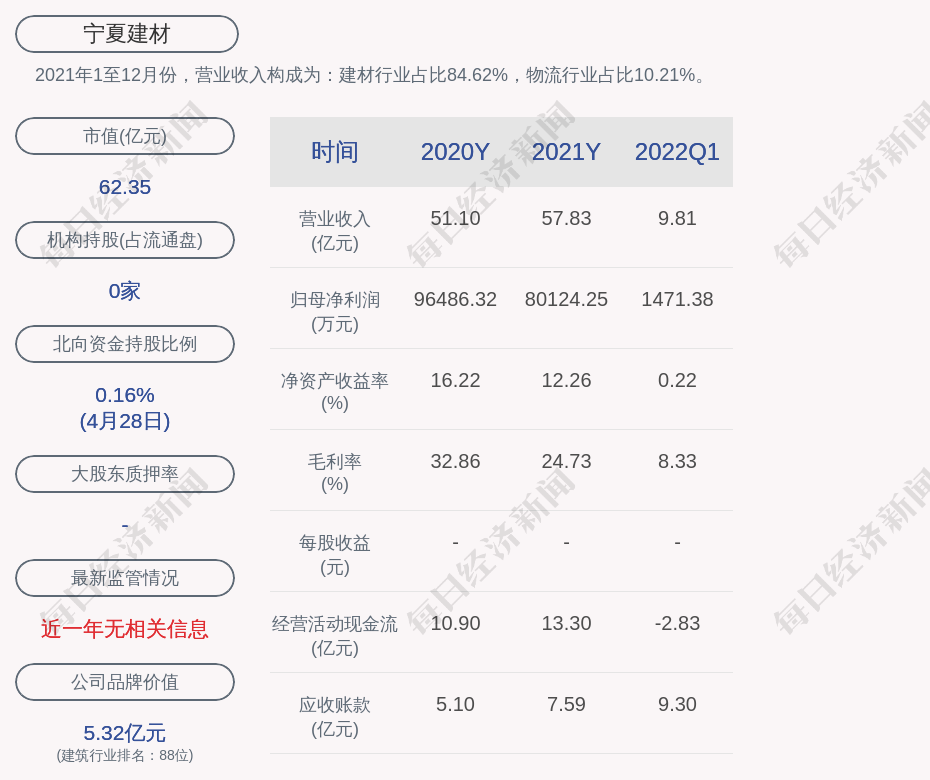
Task: Select net profit value 1471.38
Action: pos(677,299)
